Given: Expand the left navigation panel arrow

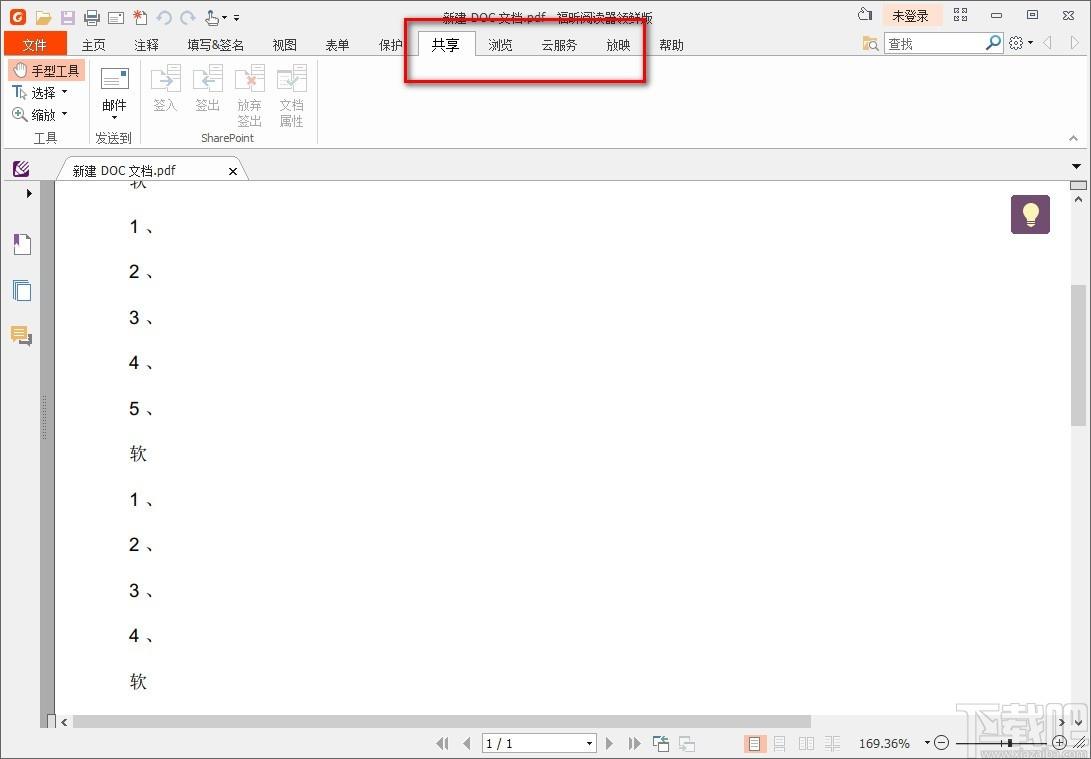Looking at the screenshot, I should pos(29,193).
